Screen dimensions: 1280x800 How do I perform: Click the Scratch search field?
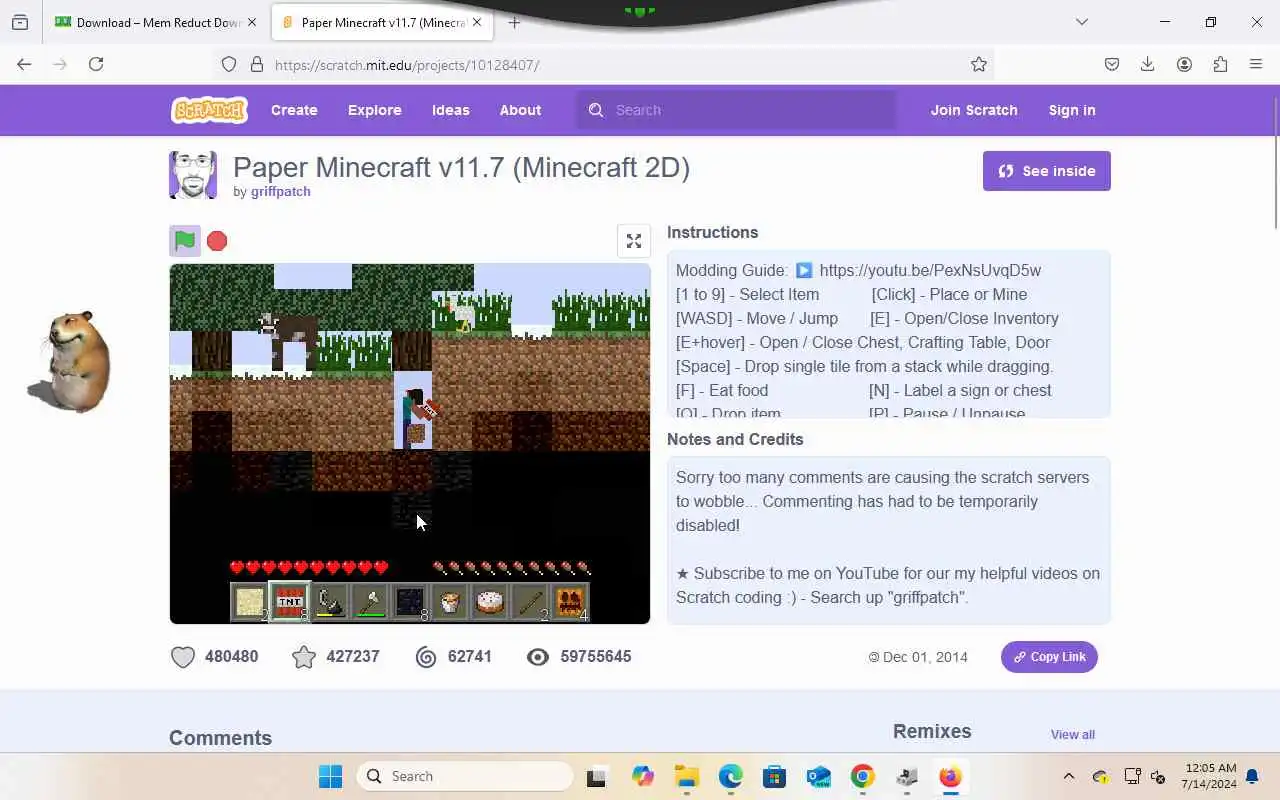point(736,110)
